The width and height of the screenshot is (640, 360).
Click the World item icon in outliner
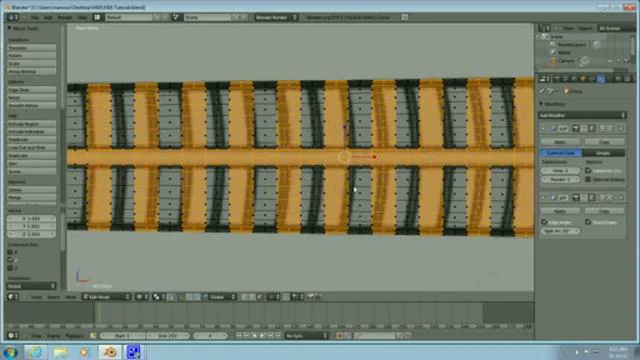[554, 52]
